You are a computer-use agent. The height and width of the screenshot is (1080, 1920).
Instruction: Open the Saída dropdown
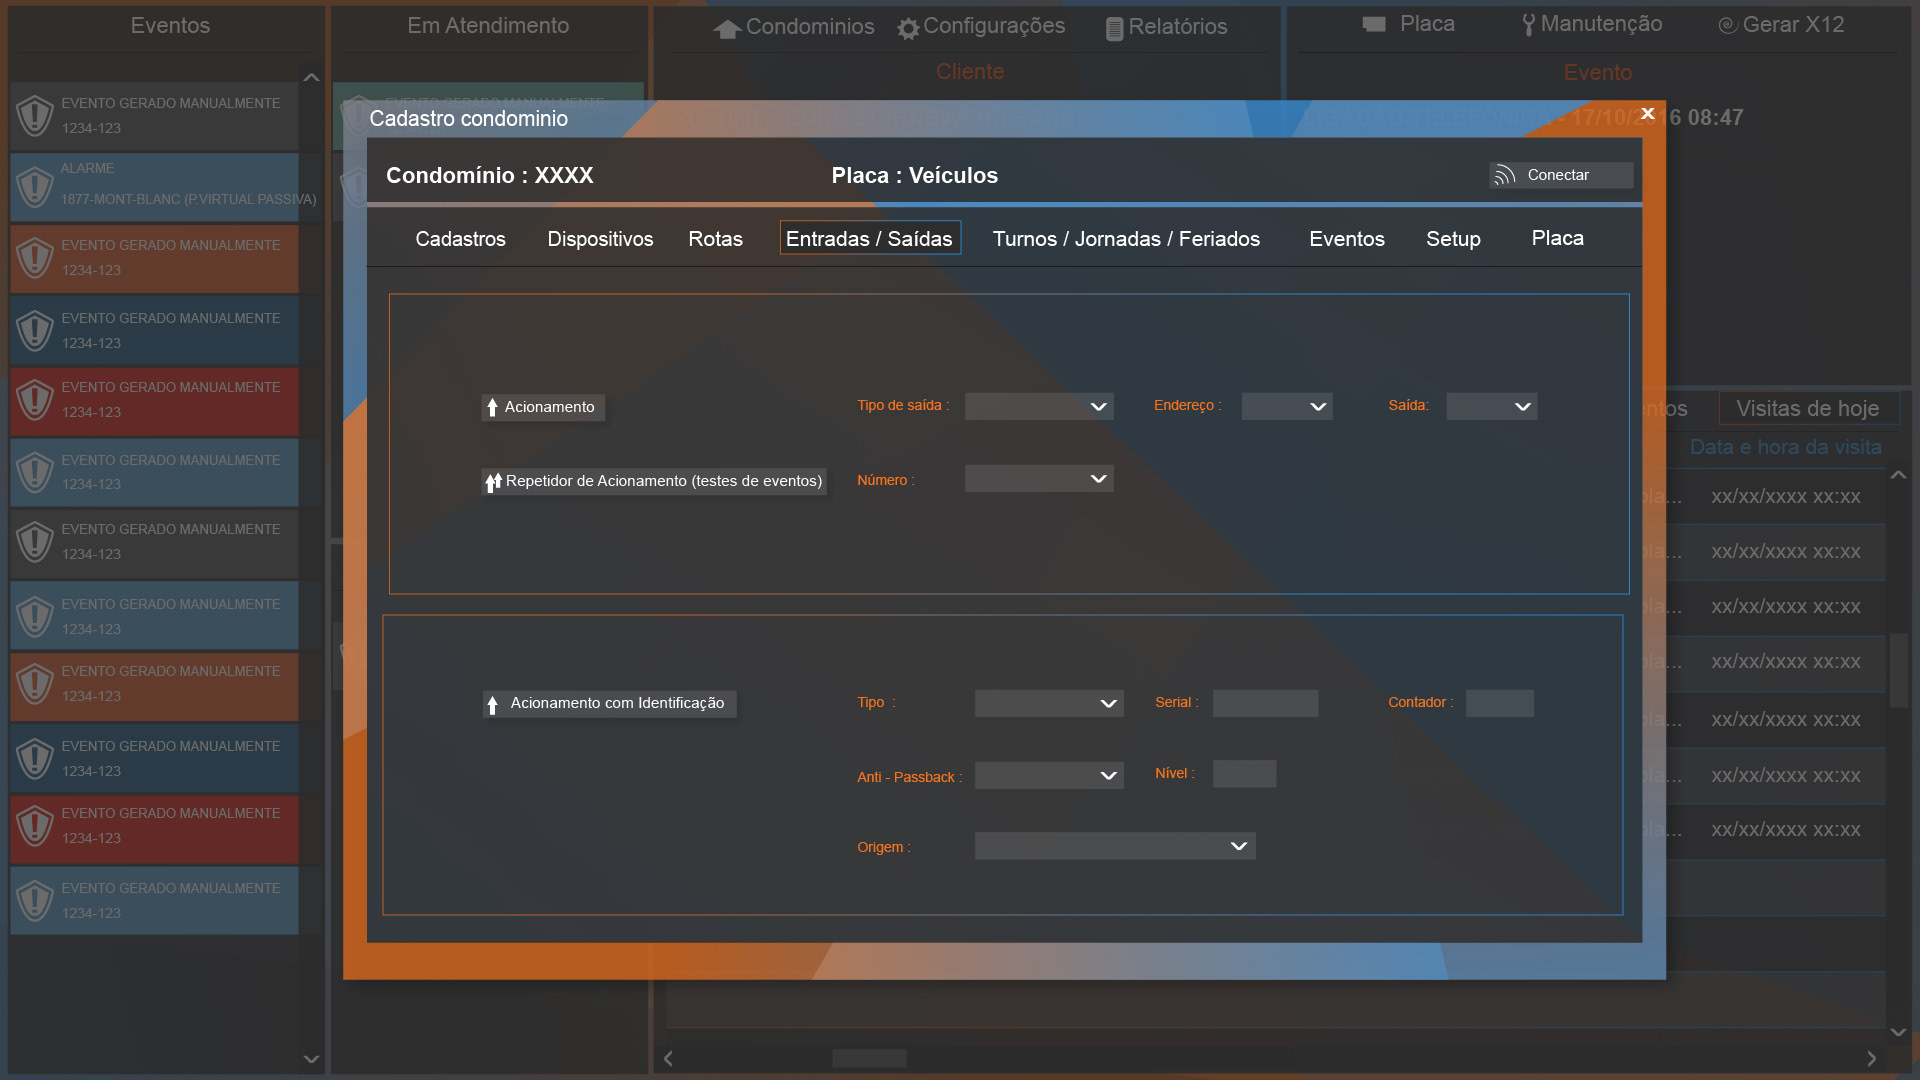1492,406
